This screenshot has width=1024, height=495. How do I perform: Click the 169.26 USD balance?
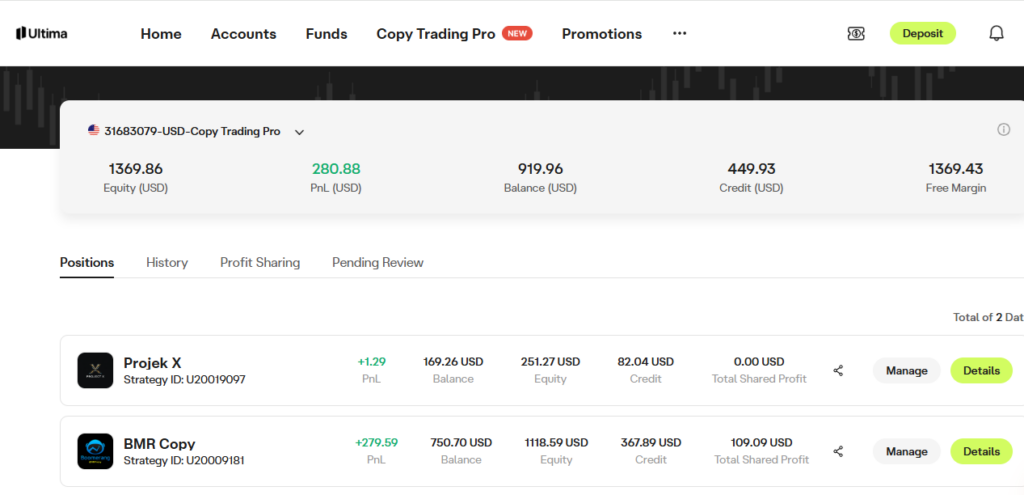click(453, 362)
